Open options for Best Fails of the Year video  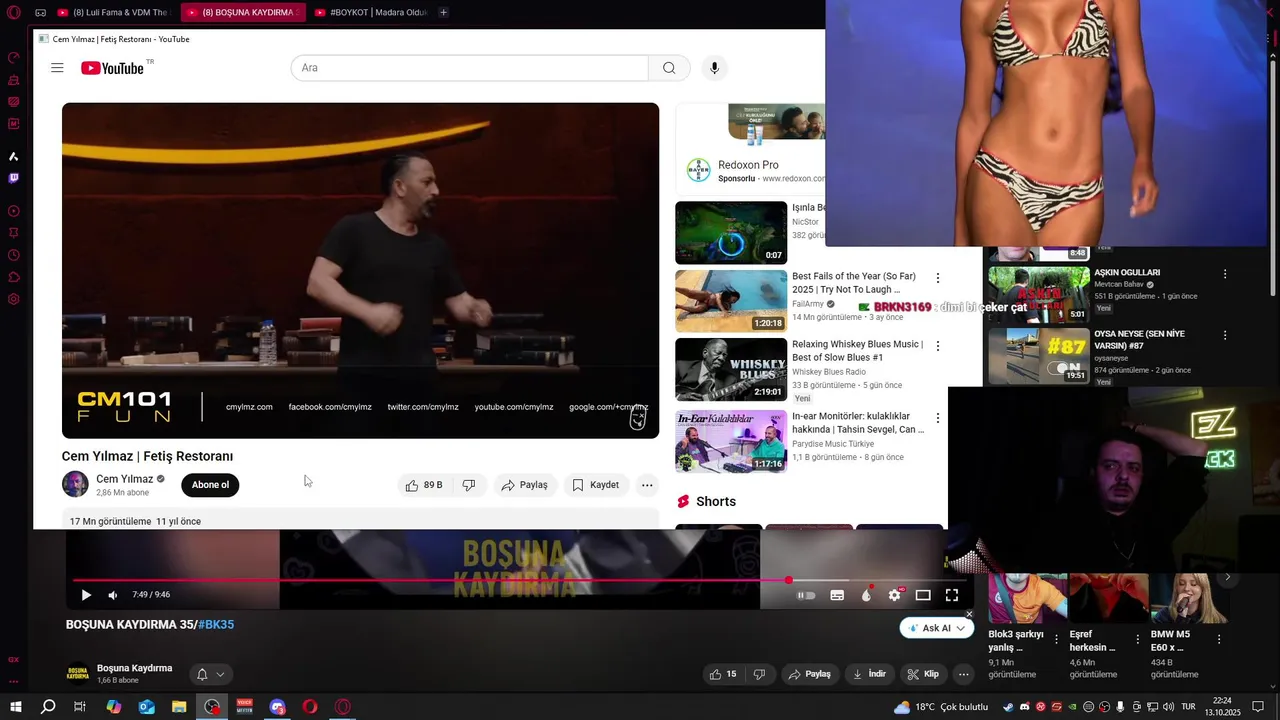pyautogui.click(x=937, y=278)
